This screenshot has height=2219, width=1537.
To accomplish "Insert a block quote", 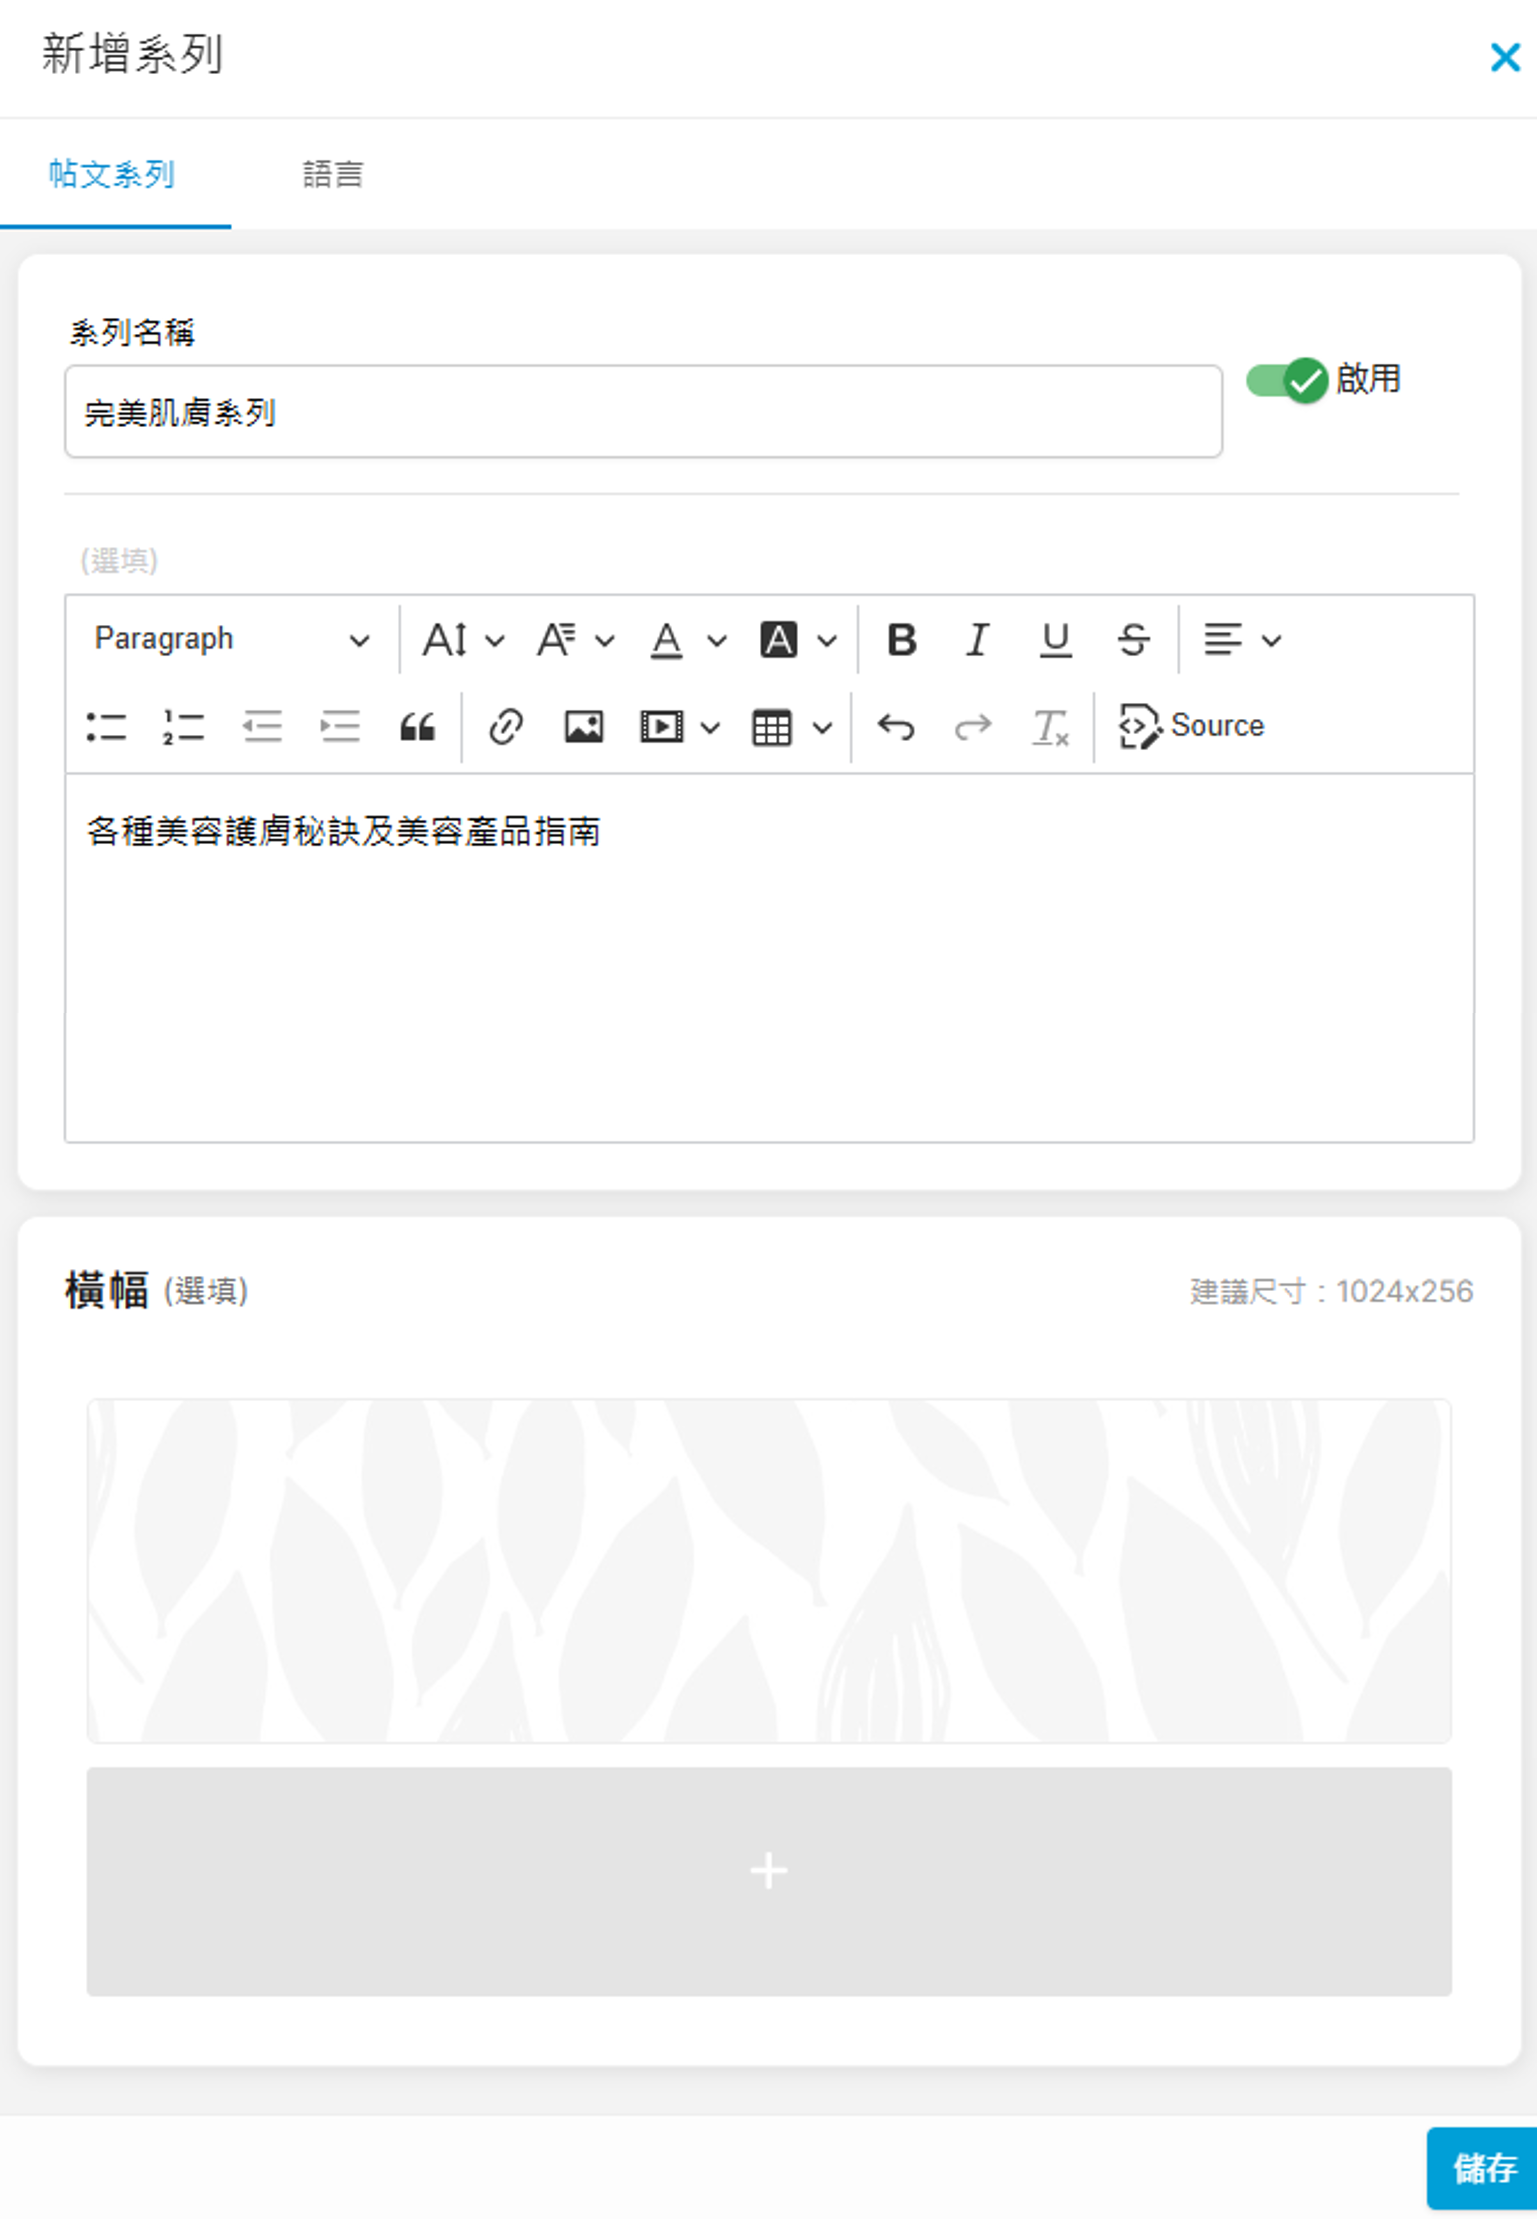I will 417,726.
